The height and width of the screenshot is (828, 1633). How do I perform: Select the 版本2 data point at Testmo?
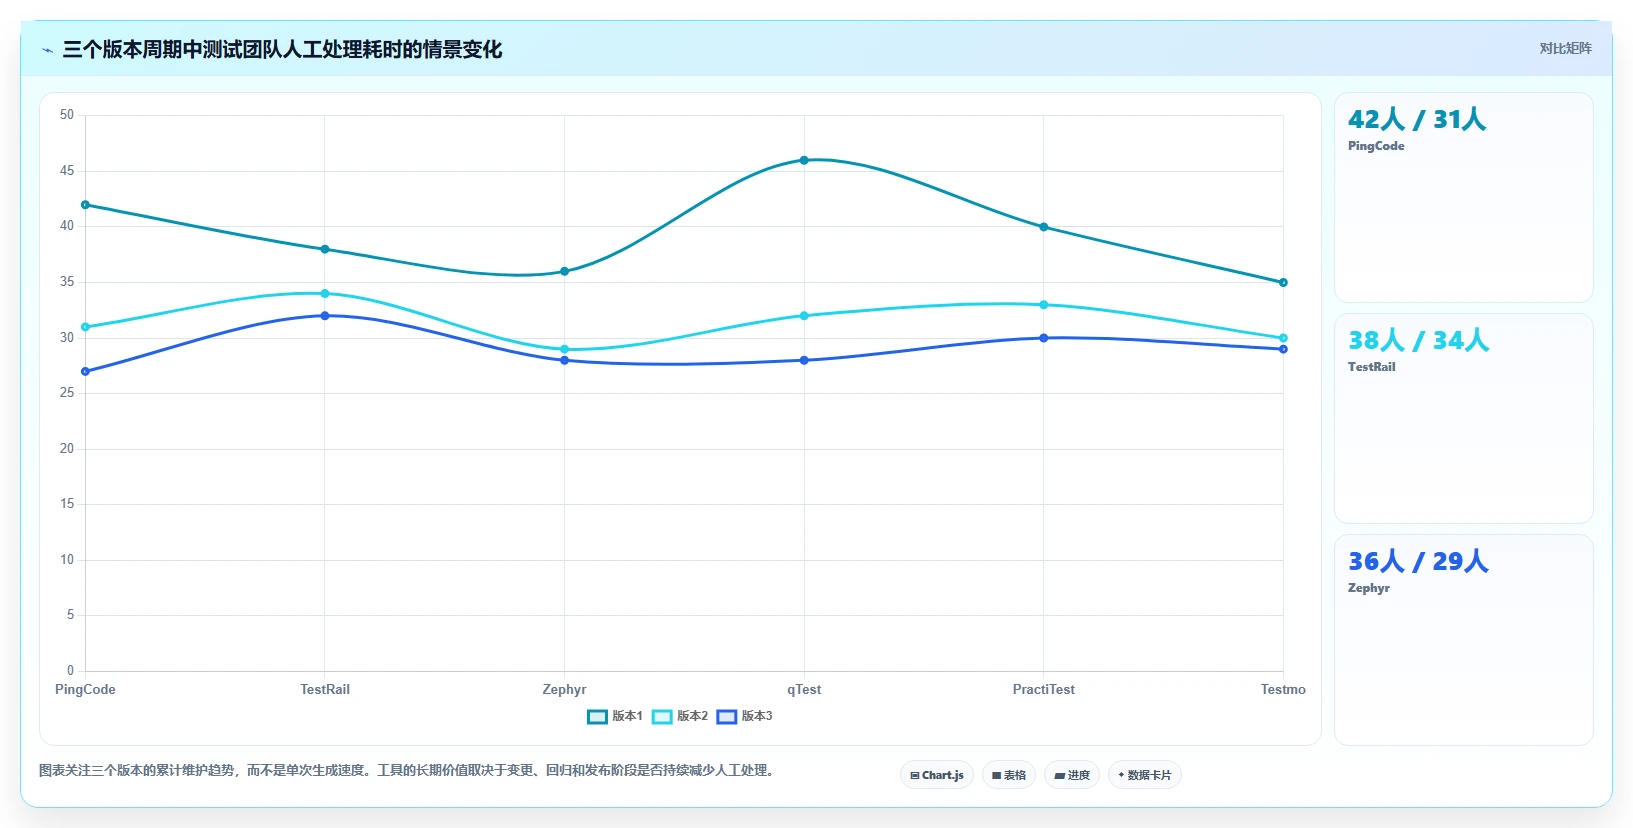pyautogui.click(x=1283, y=338)
